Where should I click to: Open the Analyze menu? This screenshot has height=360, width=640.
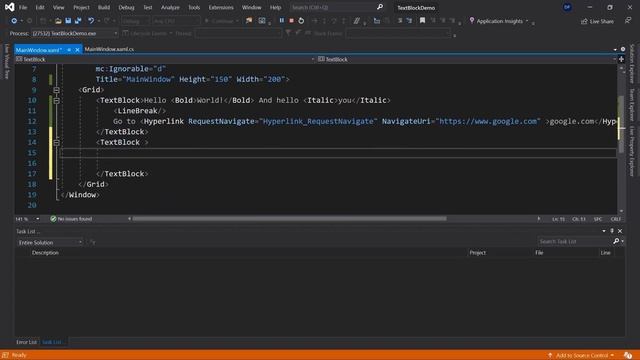click(170, 7)
